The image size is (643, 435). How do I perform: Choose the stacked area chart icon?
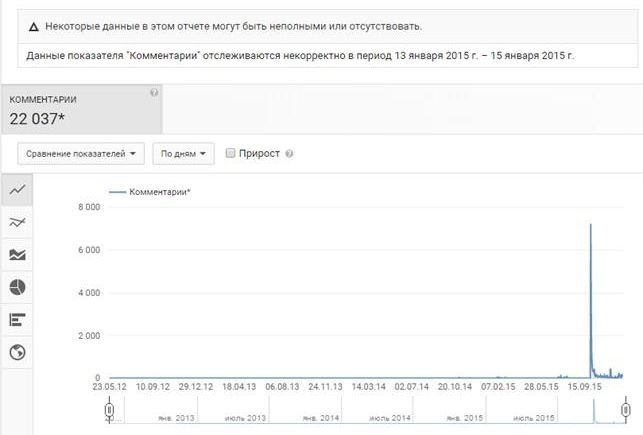(17, 255)
